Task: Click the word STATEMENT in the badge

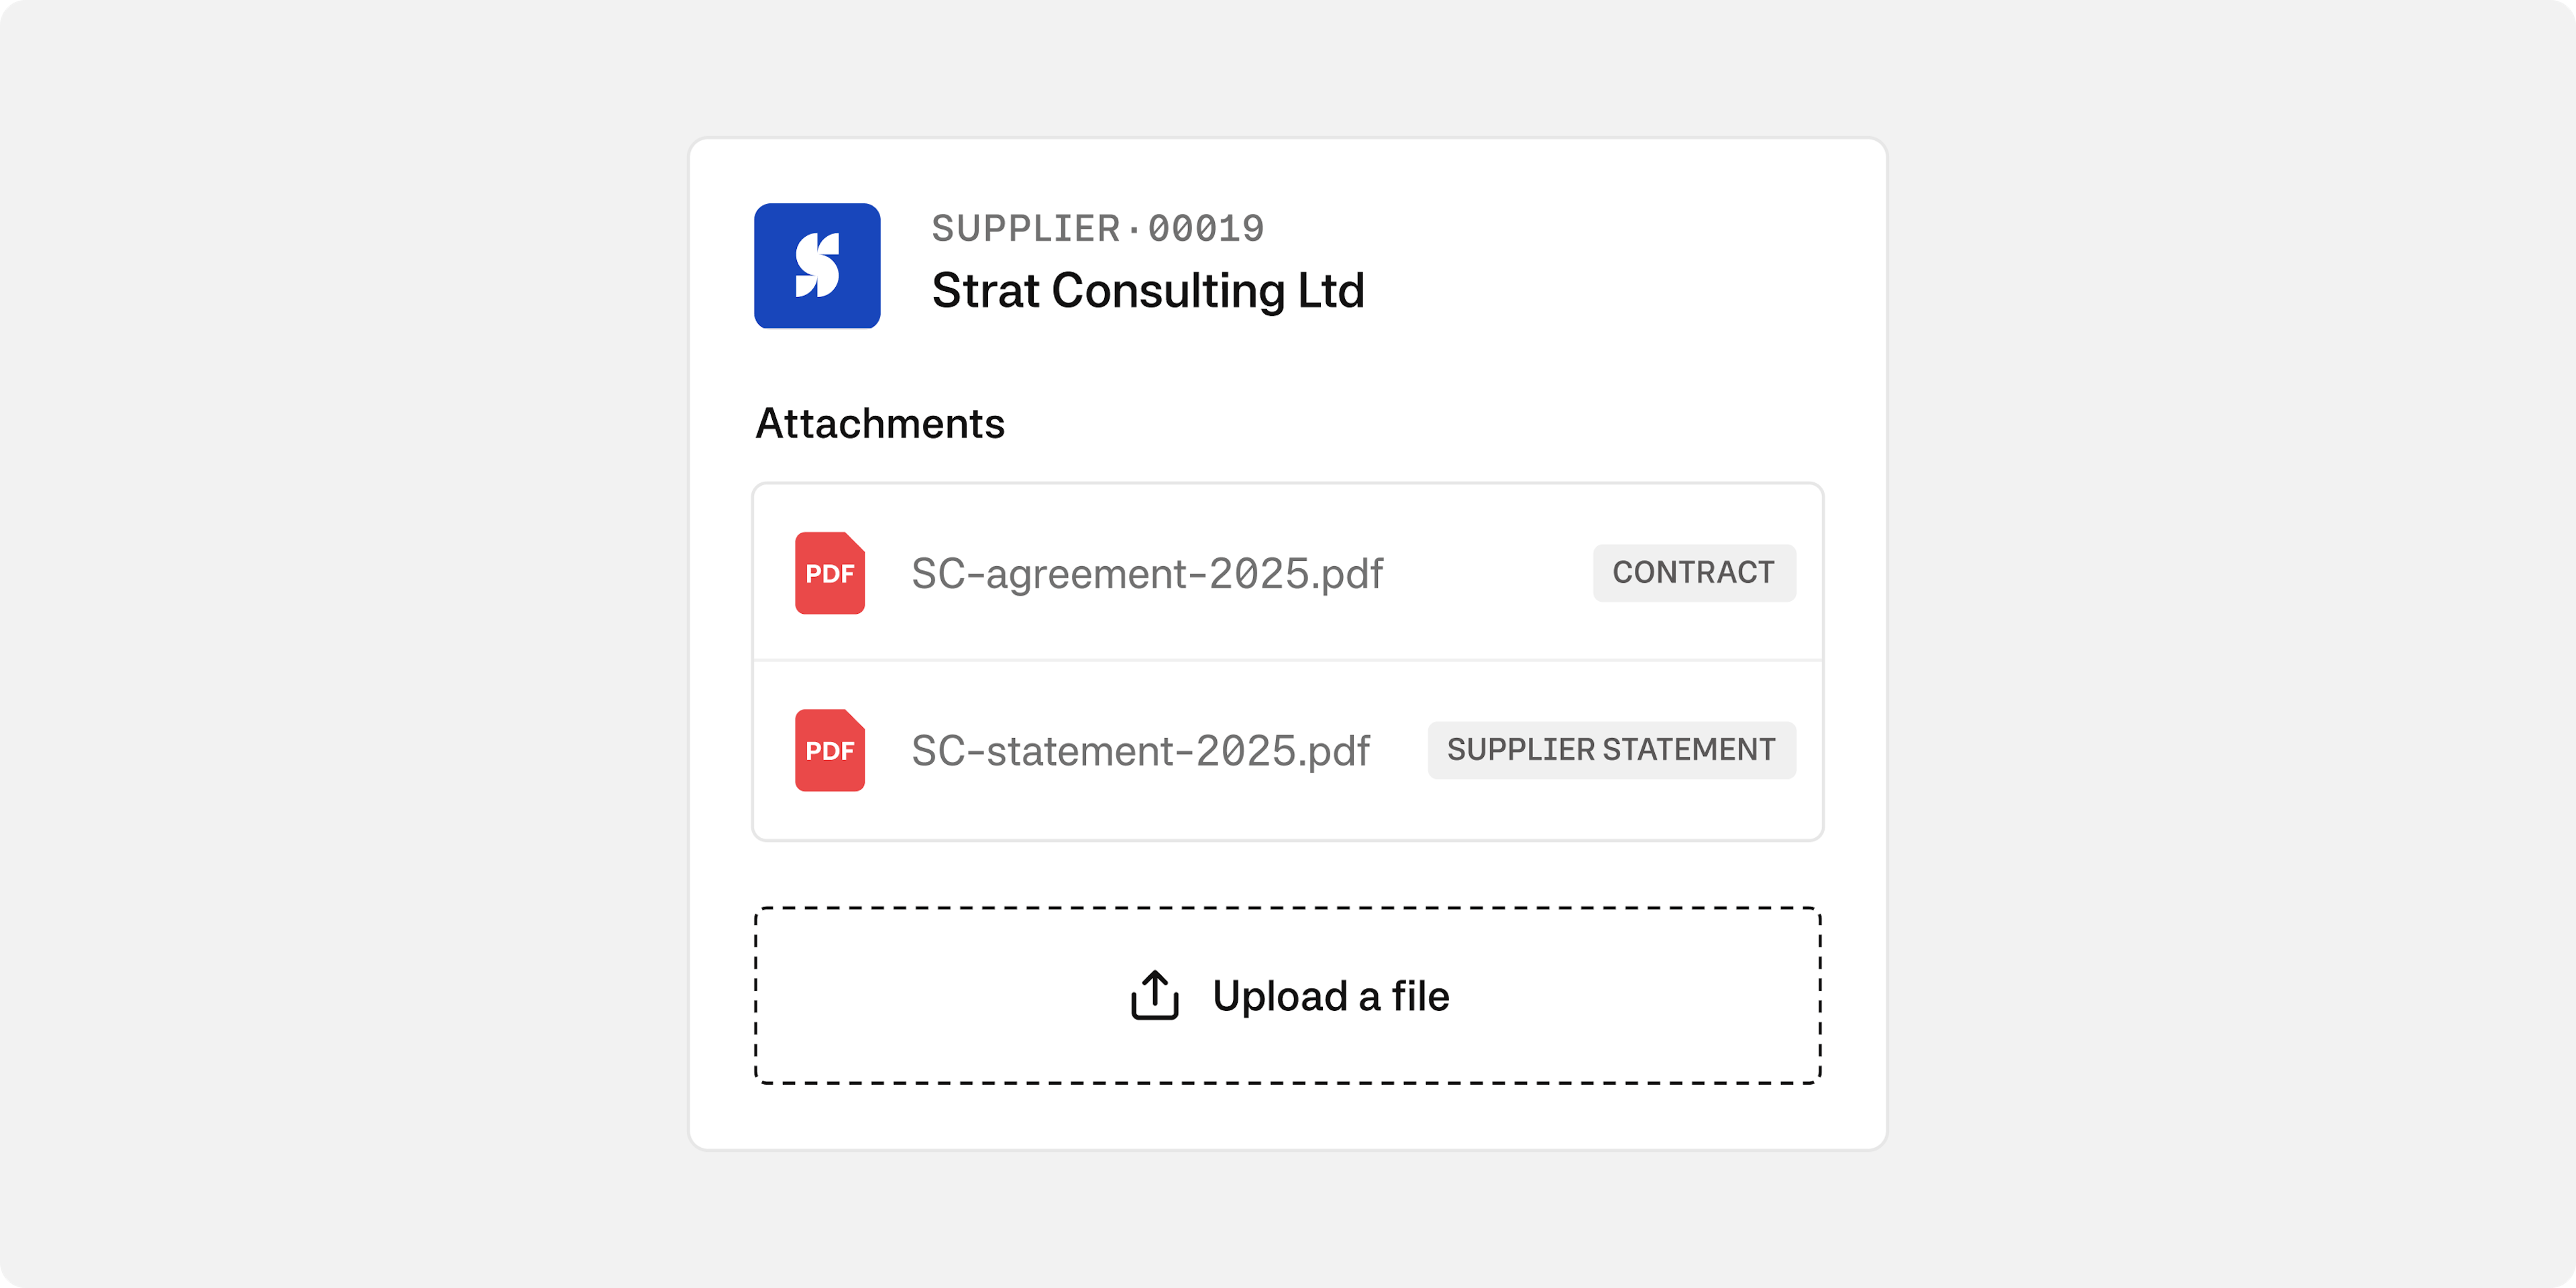Action: (x=1689, y=750)
